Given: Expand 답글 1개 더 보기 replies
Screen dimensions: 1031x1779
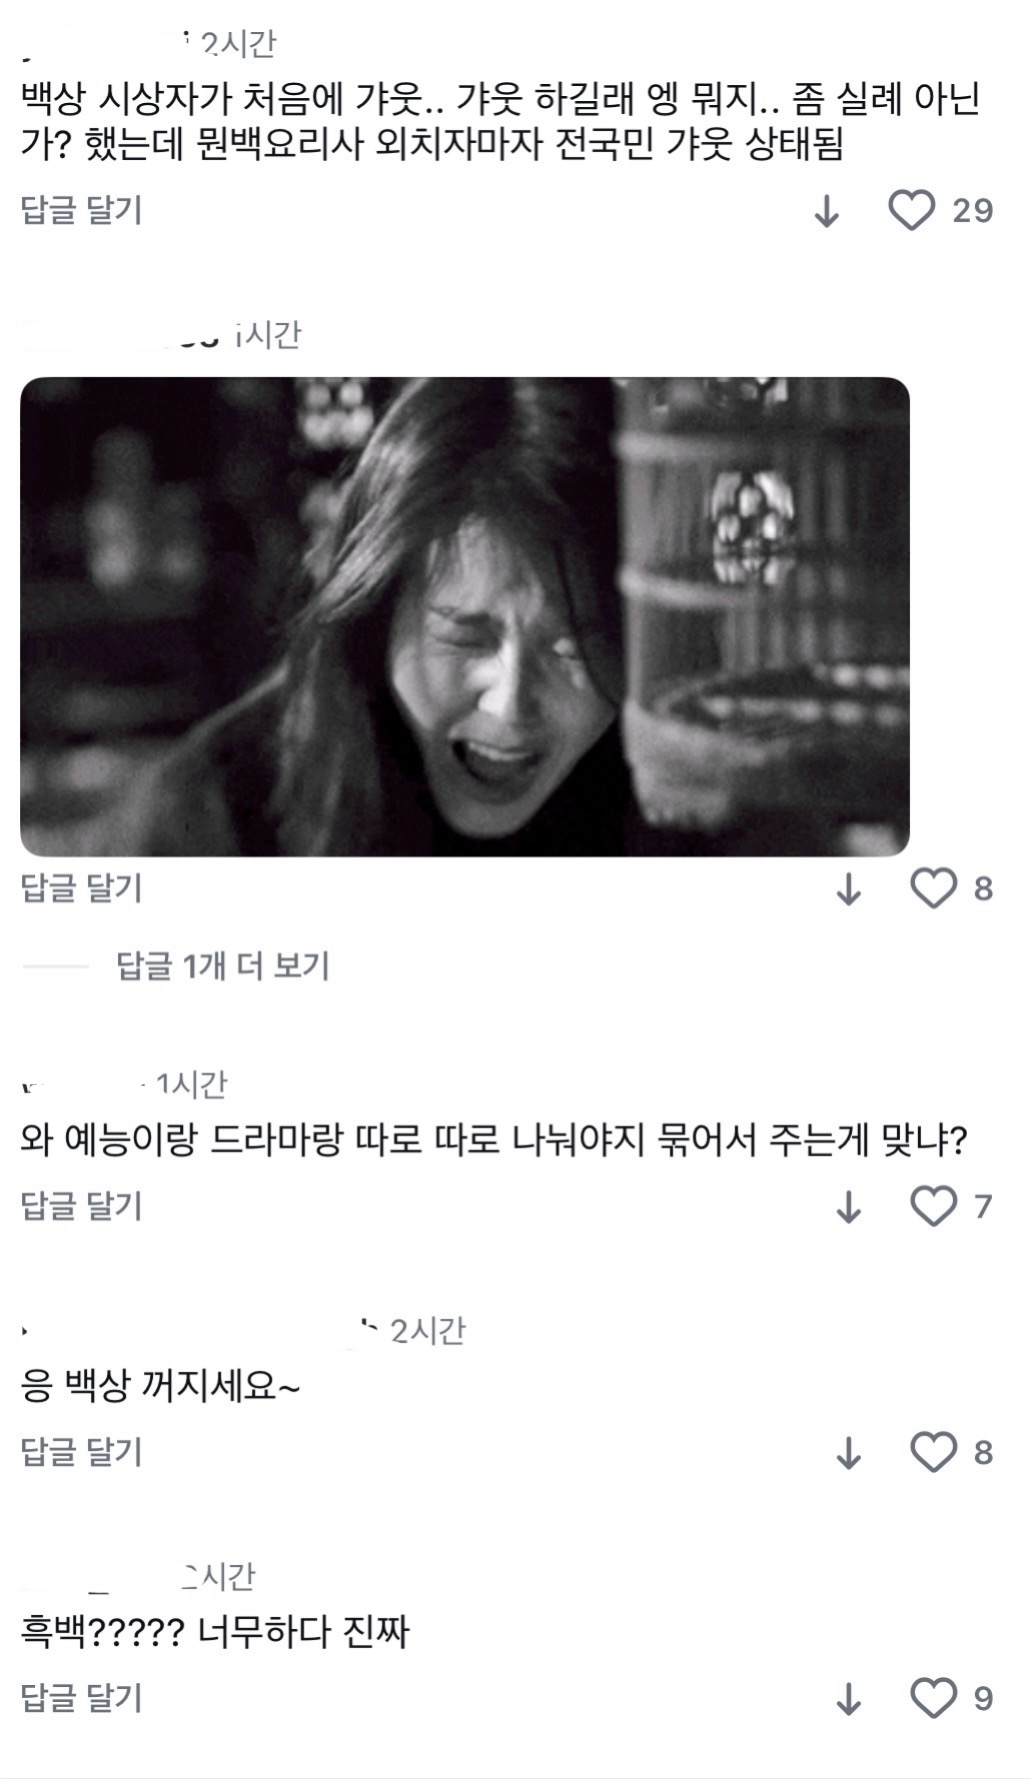Looking at the screenshot, I should click(223, 966).
